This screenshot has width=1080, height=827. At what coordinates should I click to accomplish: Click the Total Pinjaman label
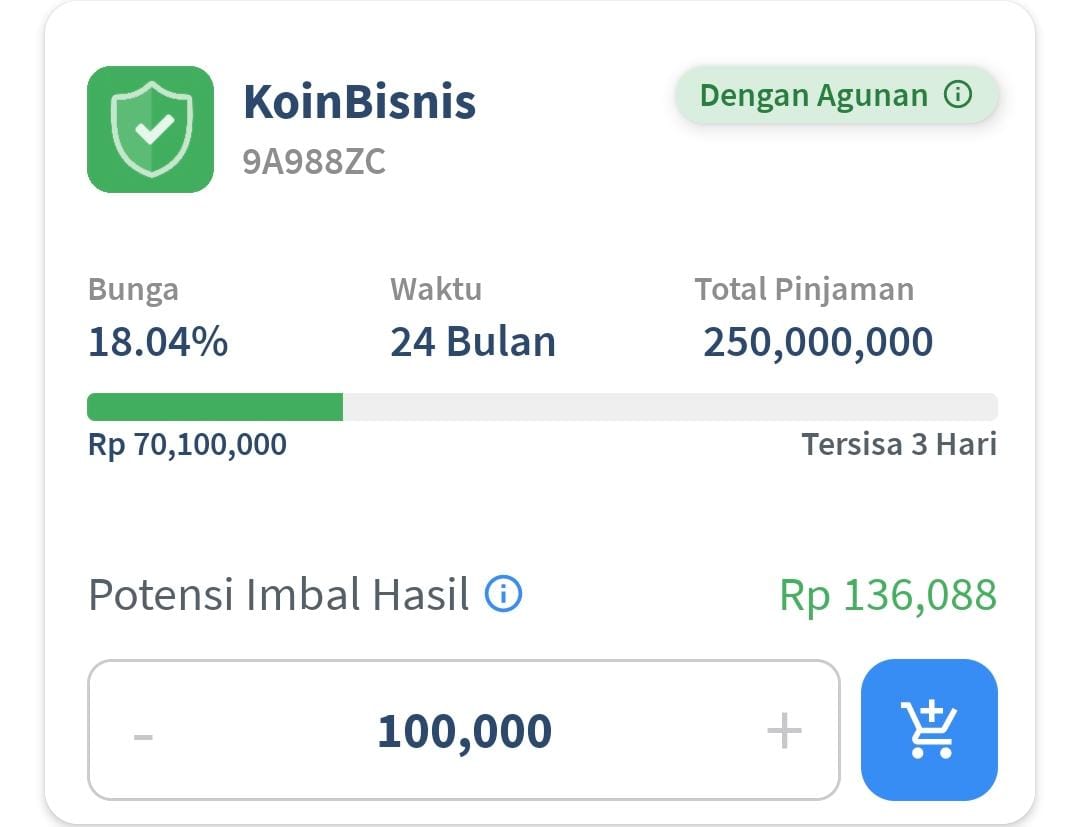point(804,290)
